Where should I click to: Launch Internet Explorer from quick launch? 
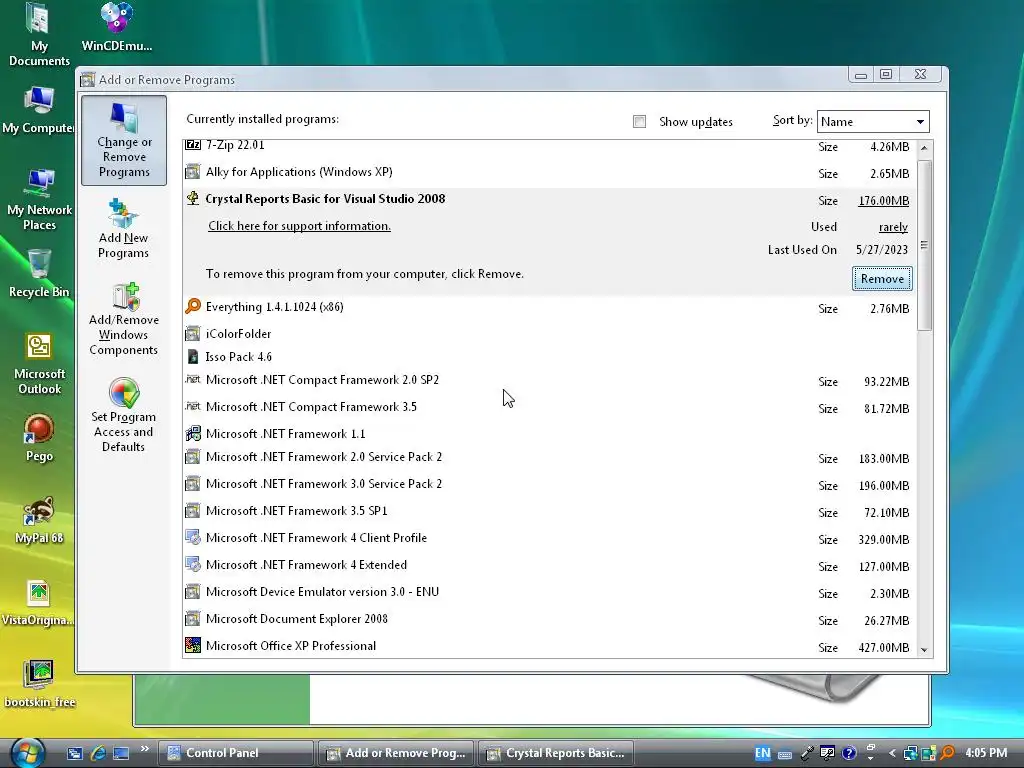(99, 753)
